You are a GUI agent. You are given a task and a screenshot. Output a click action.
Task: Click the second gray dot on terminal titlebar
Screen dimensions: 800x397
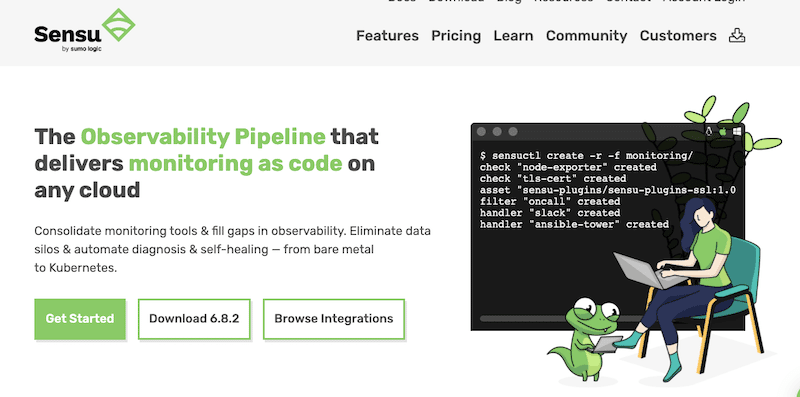pyautogui.click(x=497, y=132)
